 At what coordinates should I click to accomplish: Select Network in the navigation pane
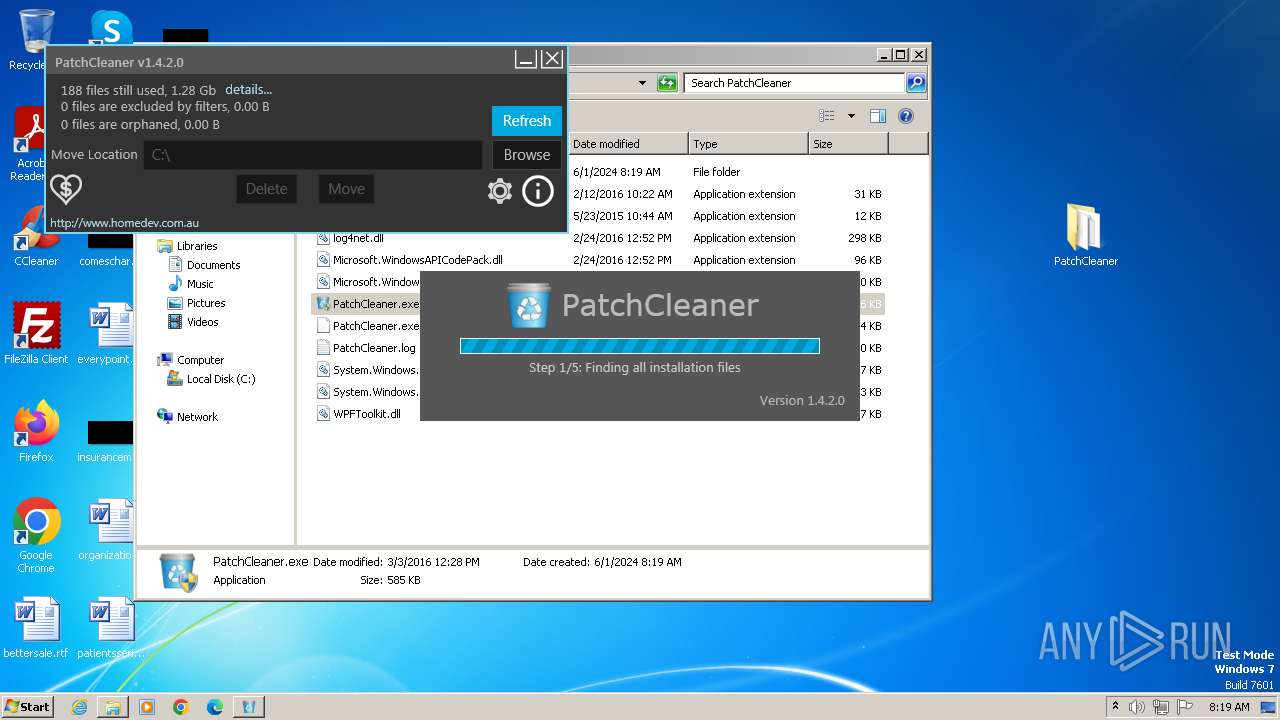(x=197, y=417)
